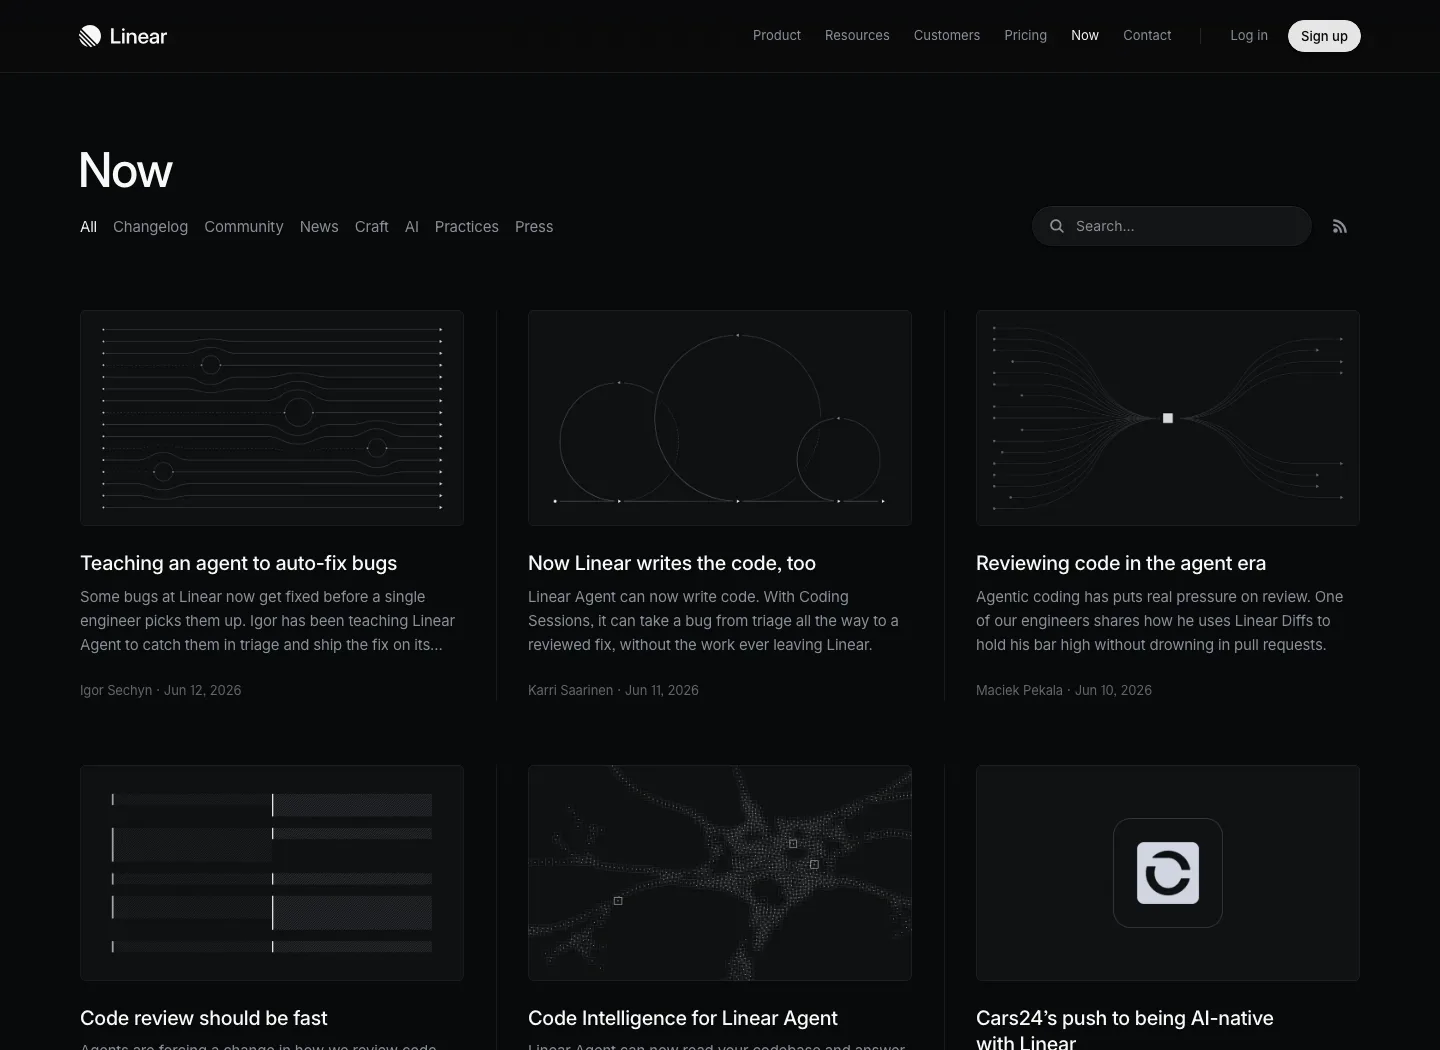Screen dimensions: 1440x1050
Task: Click excerpt starting 'Linear Agent can now write code'
Action: click(714, 621)
